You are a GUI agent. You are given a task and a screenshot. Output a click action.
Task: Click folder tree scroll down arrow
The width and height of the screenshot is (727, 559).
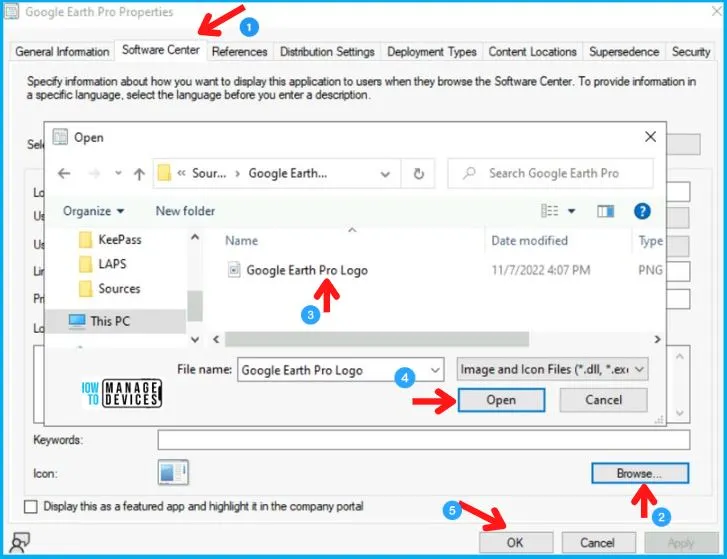(x=195, y=339)
